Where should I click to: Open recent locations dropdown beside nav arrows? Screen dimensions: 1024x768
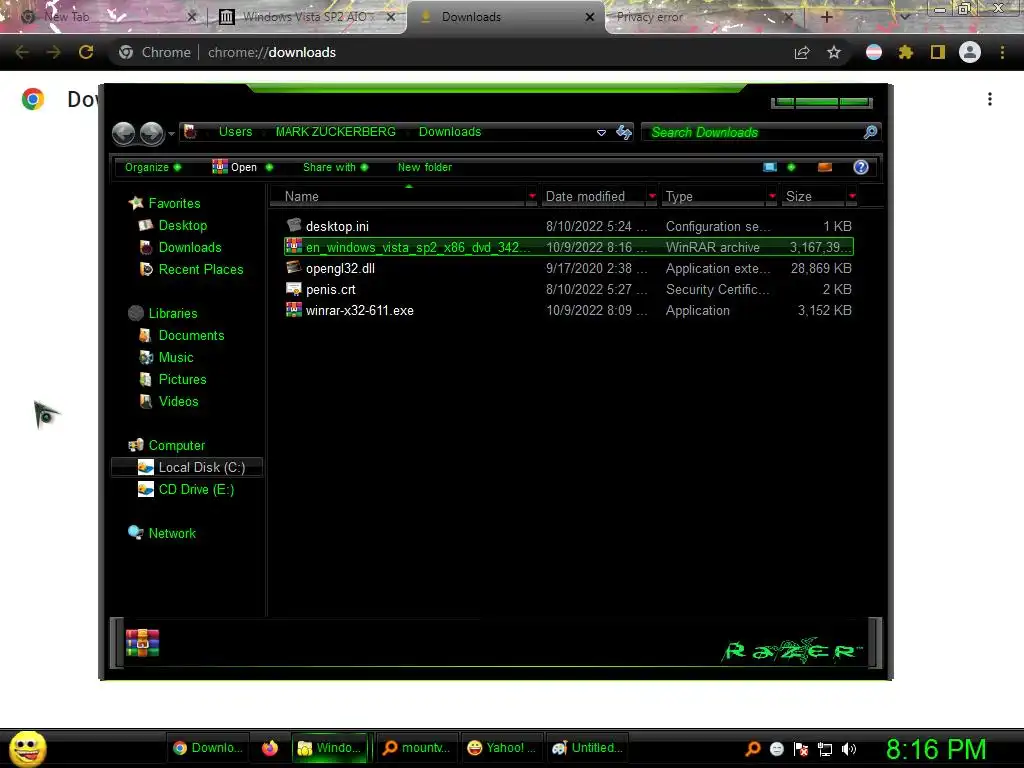pyautogui.click(x=171, y=134)
